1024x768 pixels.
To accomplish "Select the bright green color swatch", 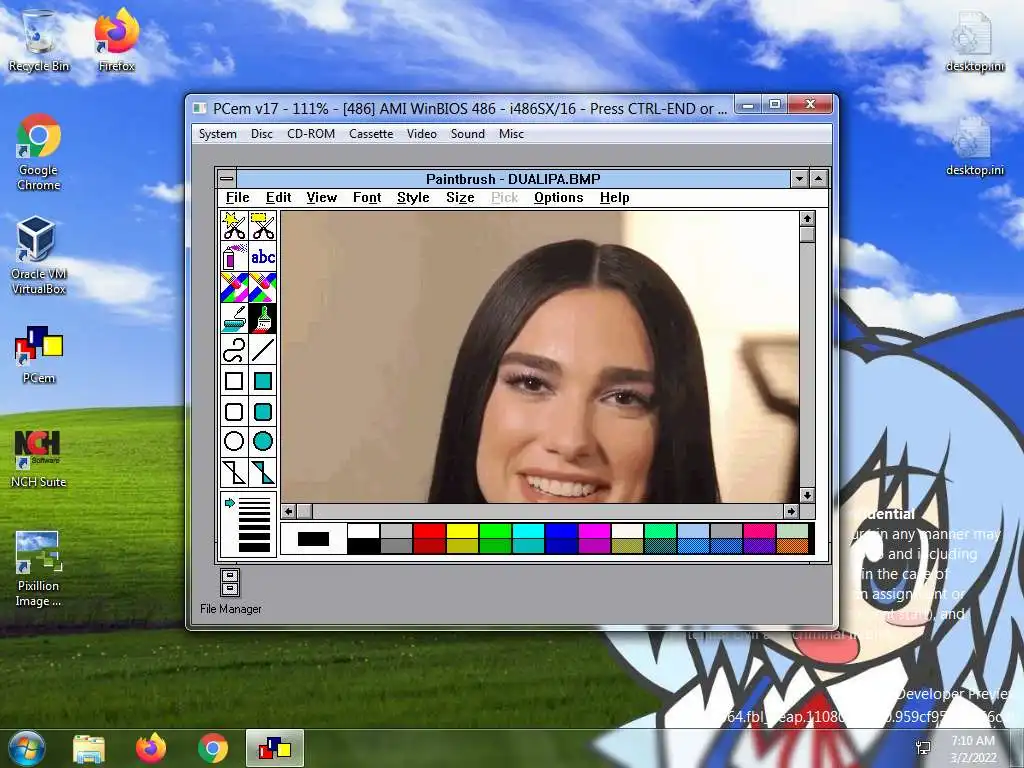I will coord(496,531).
